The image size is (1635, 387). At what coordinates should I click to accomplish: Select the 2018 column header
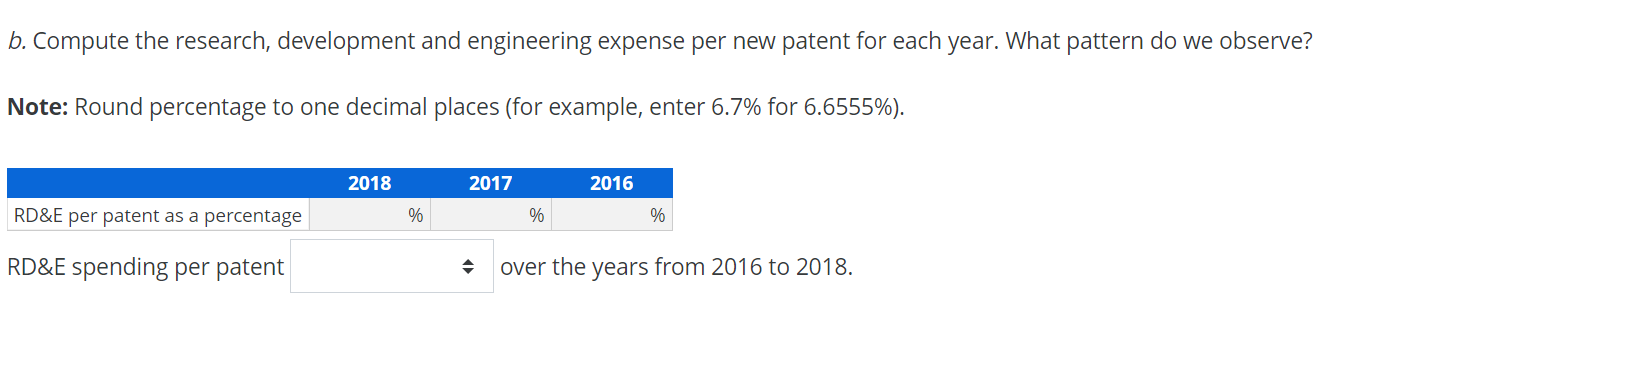[370, 183]
